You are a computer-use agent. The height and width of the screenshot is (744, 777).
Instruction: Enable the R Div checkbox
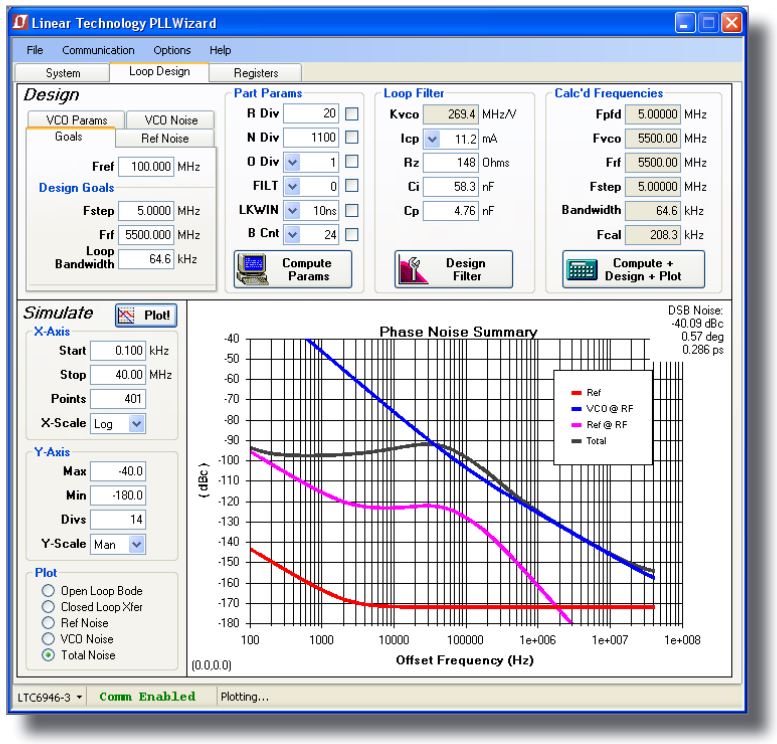[x=352, y=115]
